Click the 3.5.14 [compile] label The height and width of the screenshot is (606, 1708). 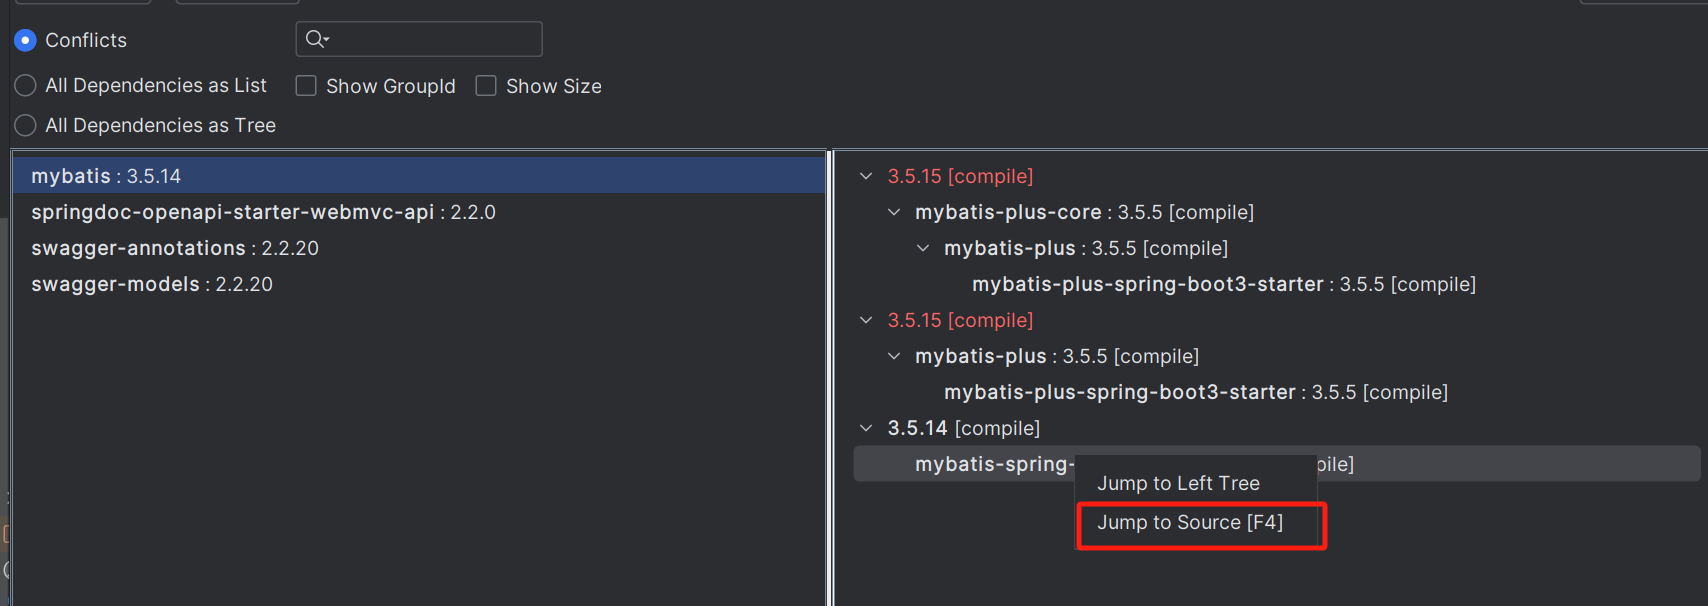click(x=964, y=428)
